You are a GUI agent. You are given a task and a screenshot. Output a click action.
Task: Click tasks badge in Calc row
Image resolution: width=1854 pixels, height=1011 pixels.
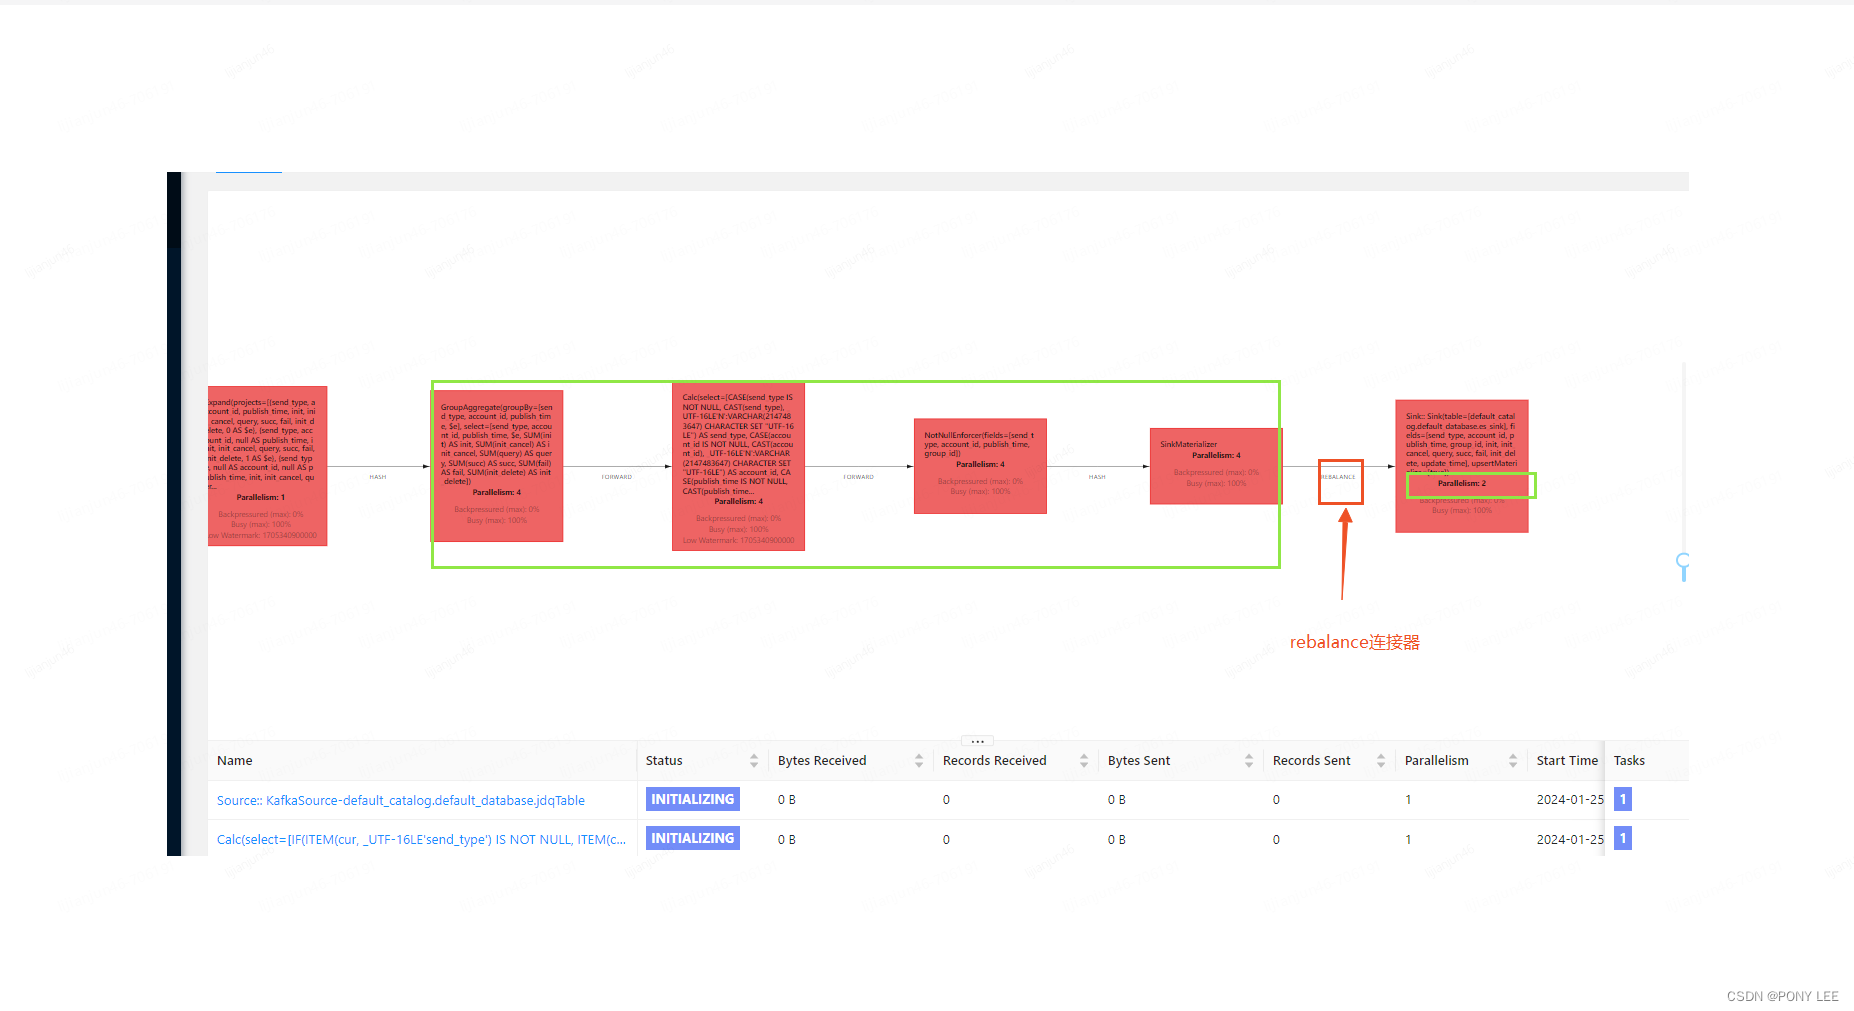click(1623, 838)
